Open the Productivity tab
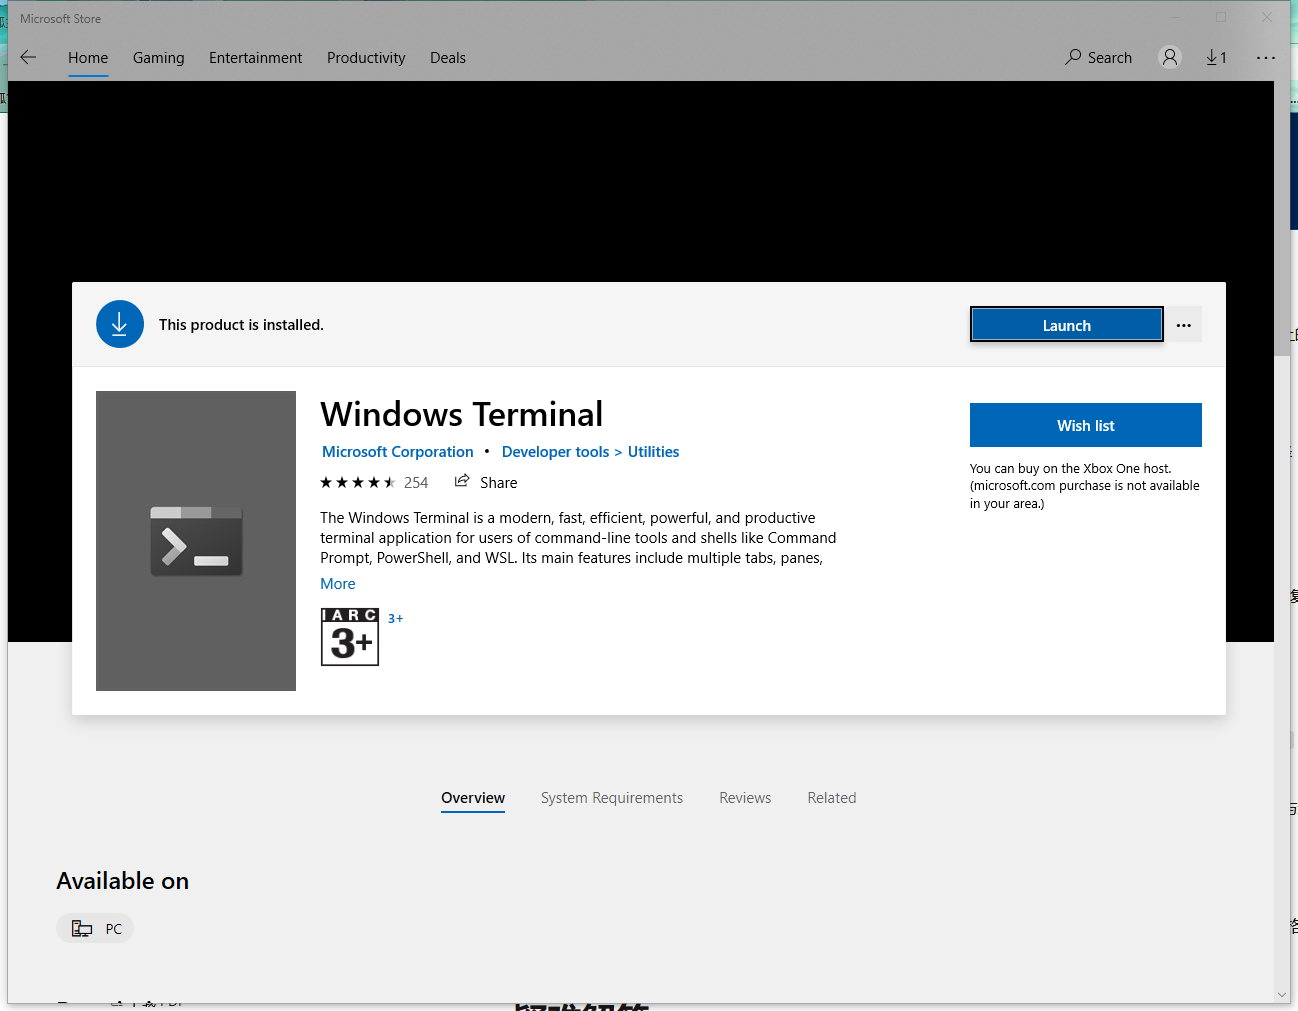 coord(366,58)
